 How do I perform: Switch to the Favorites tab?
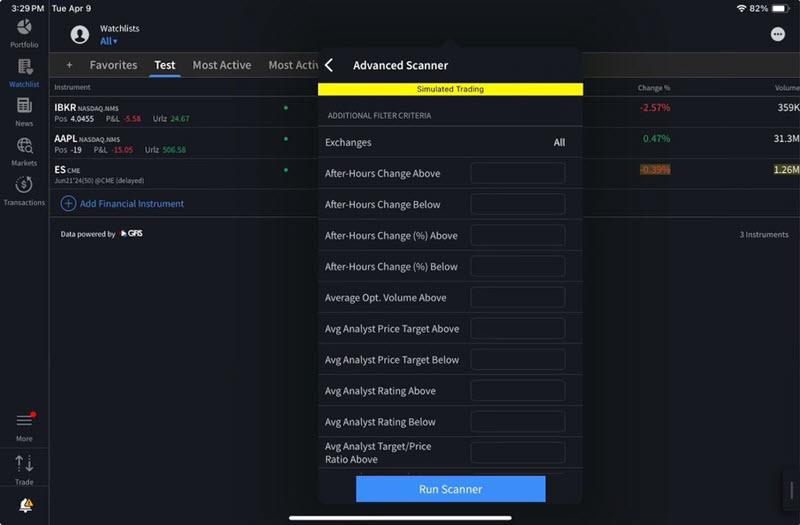coord(113,65)
